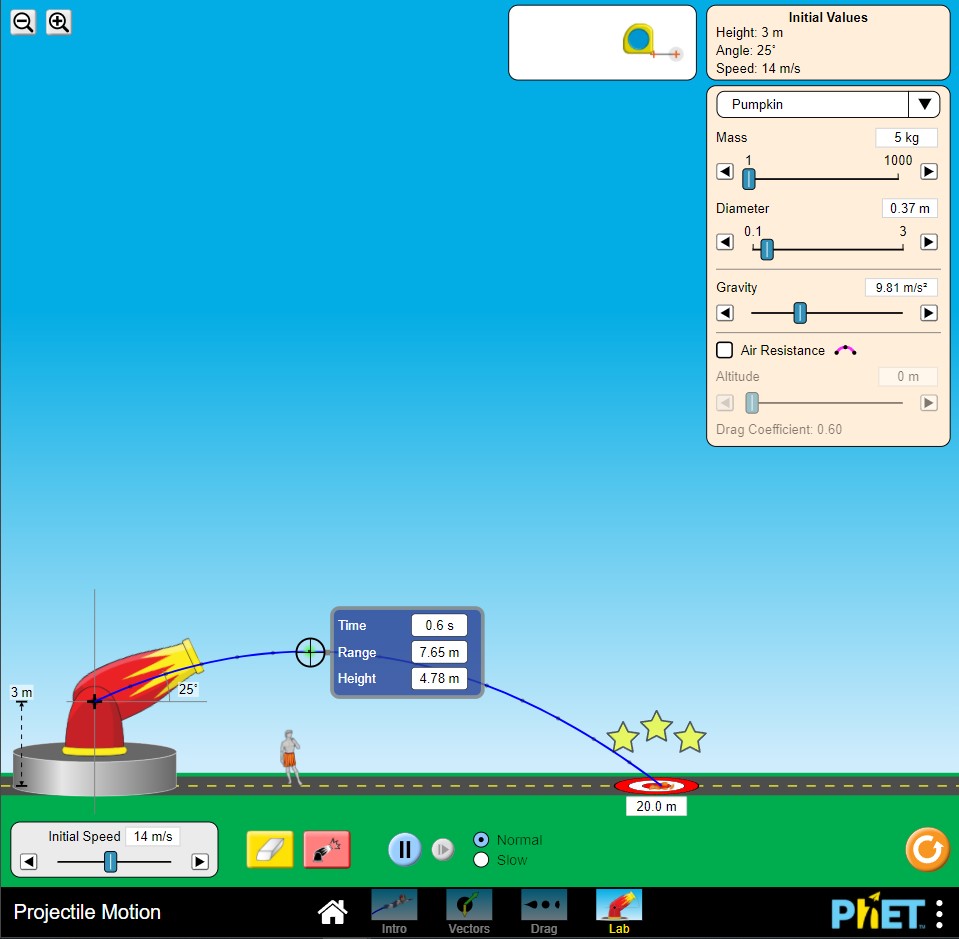Fire the cannon with the red launch button

tap(327, 850)
